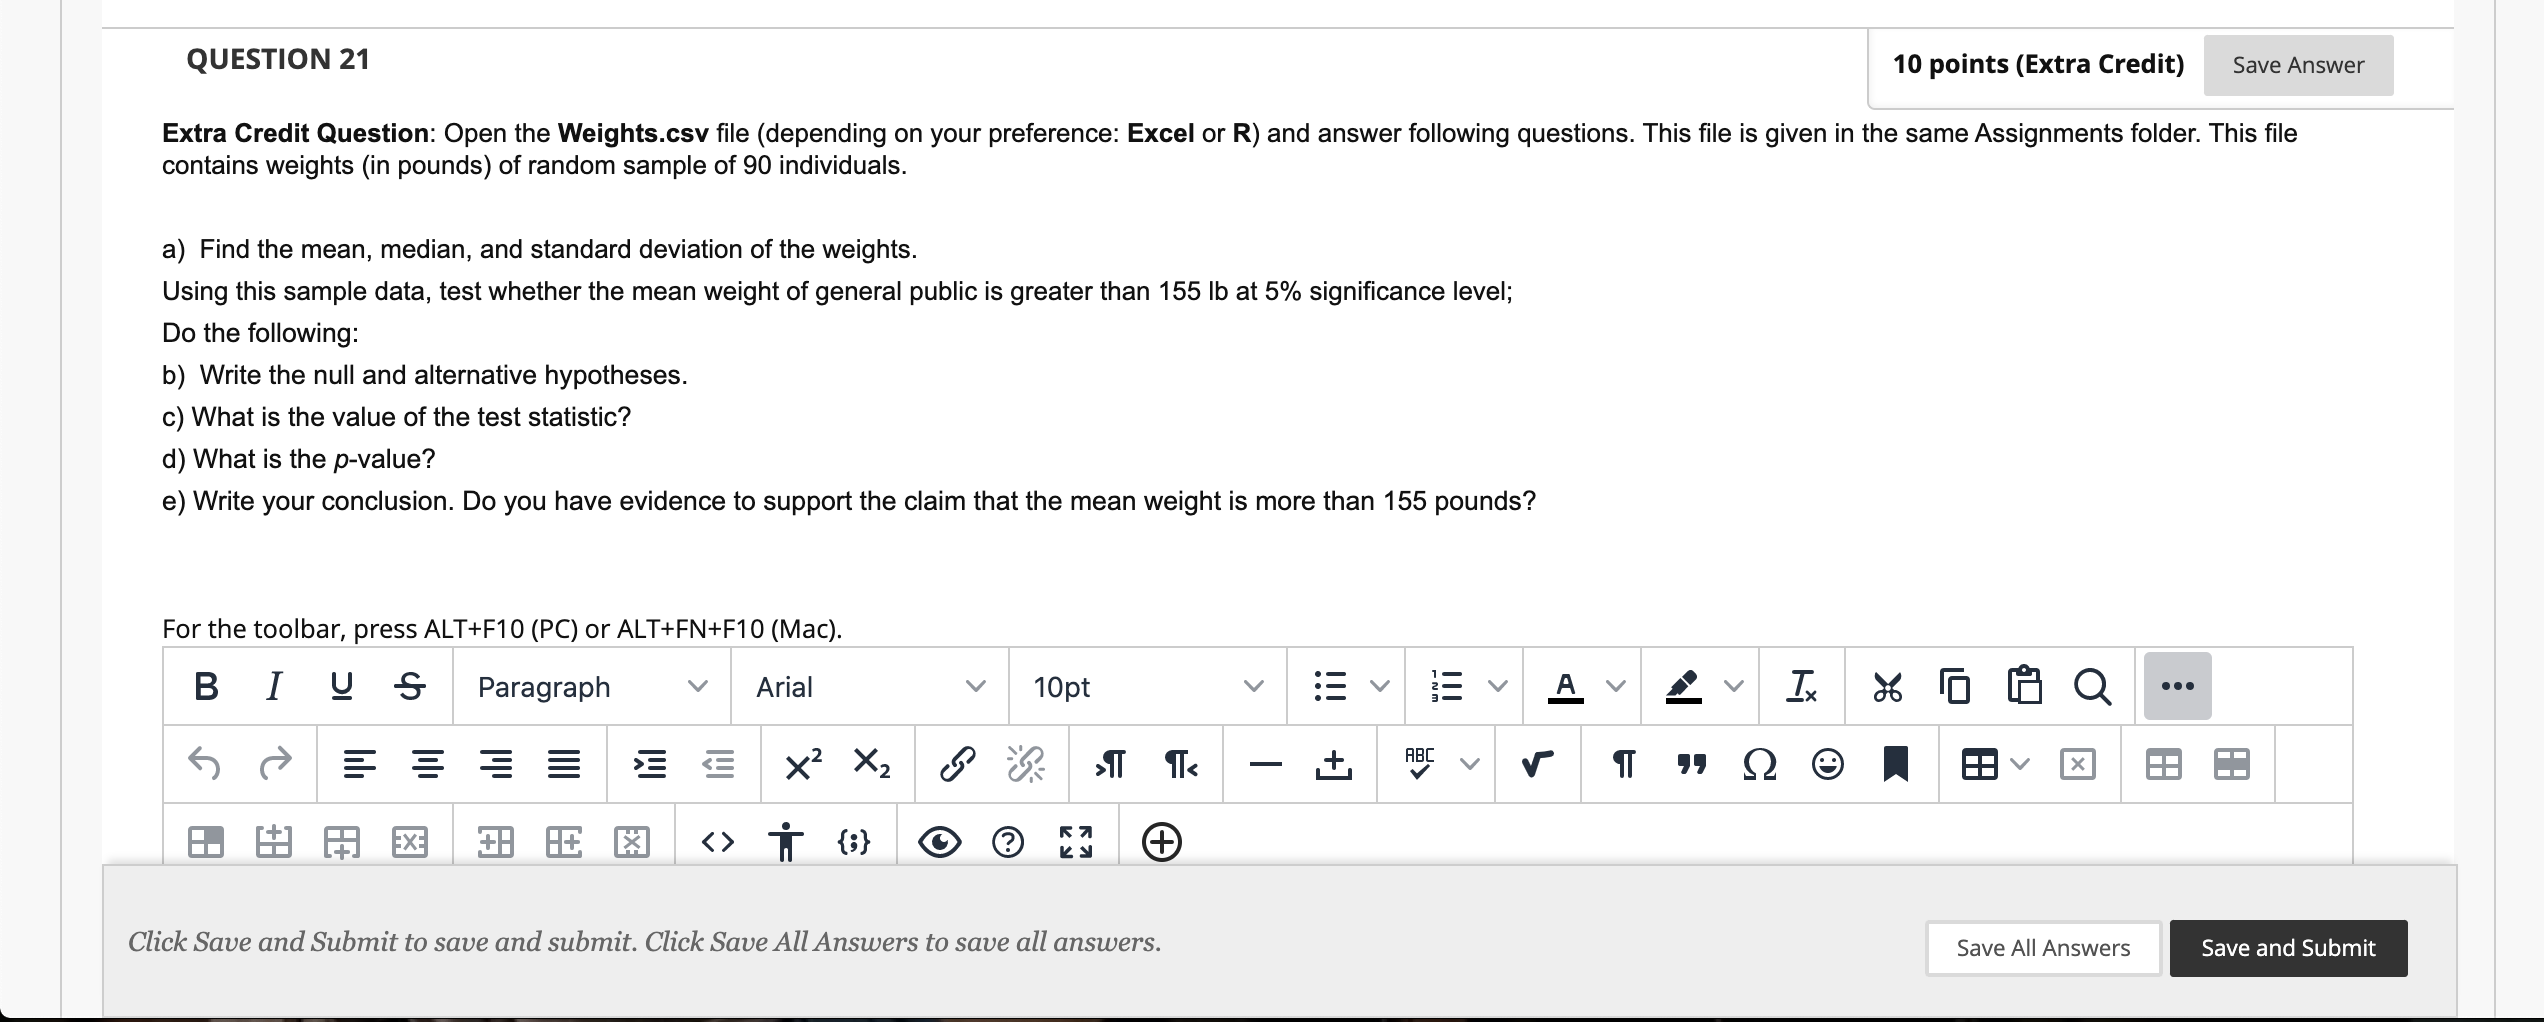Insert an anchor bookmark

tap(1896, 765)
